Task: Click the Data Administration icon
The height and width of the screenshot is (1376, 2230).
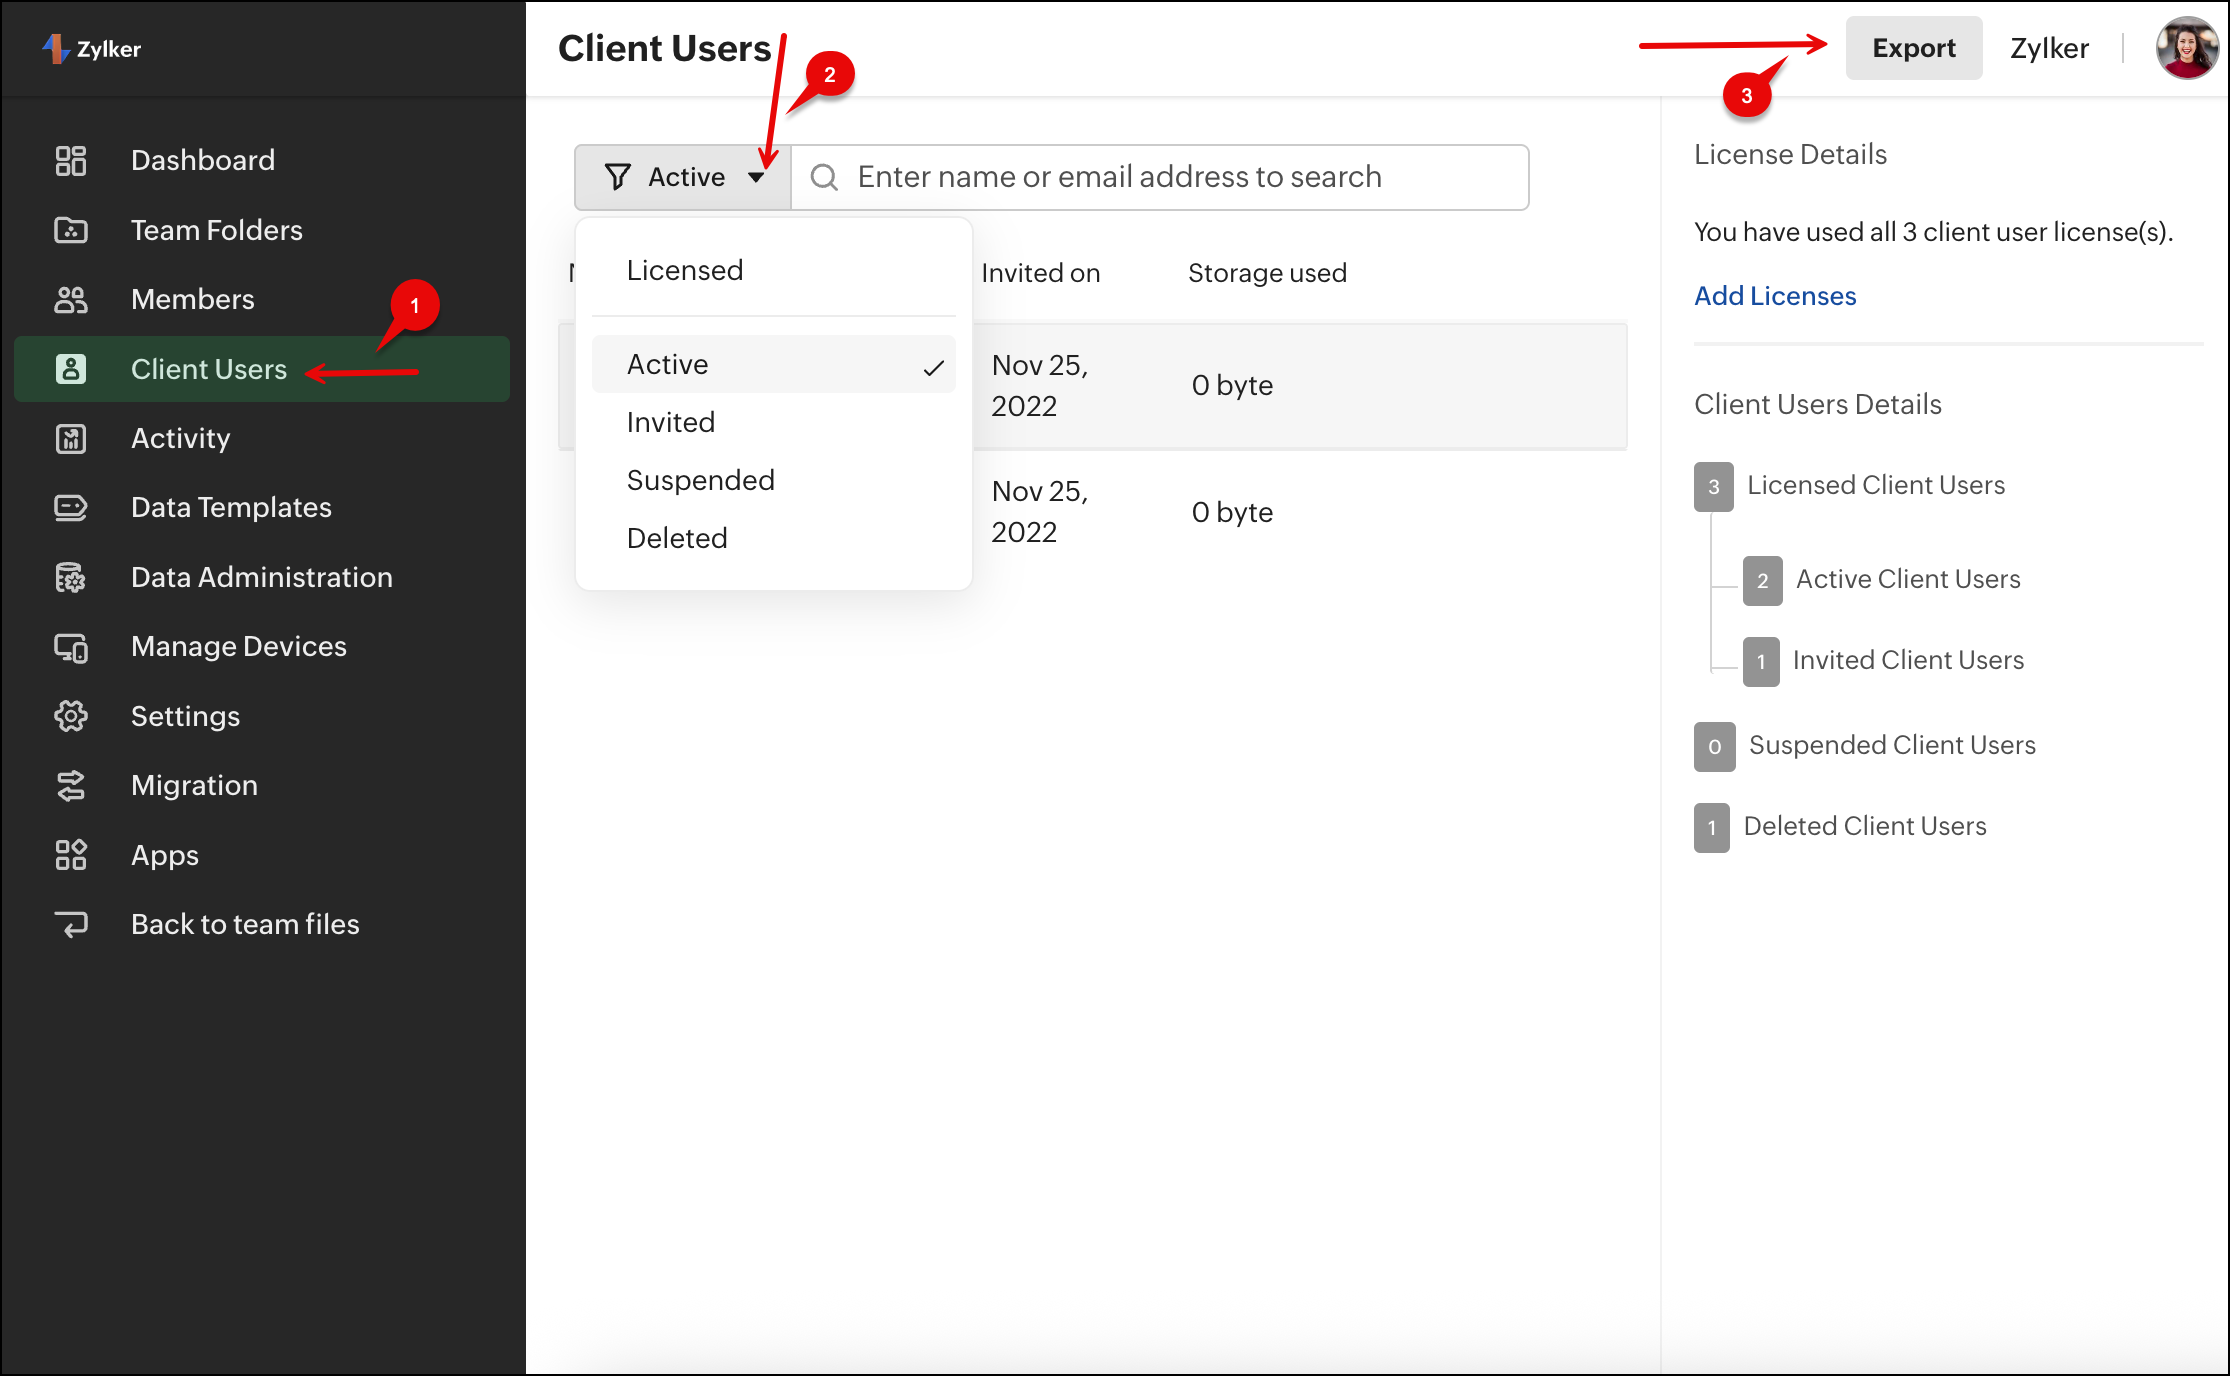Action: 71,577
